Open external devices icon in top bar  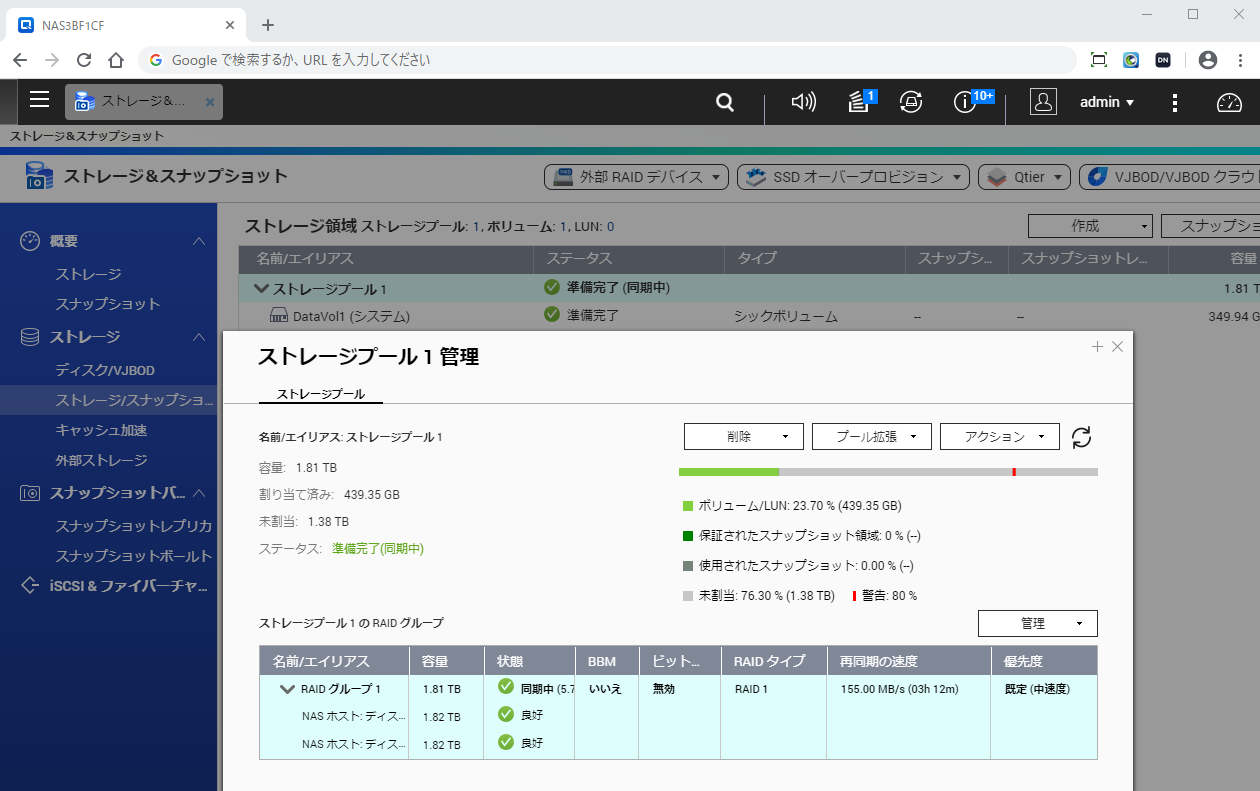click(x=911, y=102)
